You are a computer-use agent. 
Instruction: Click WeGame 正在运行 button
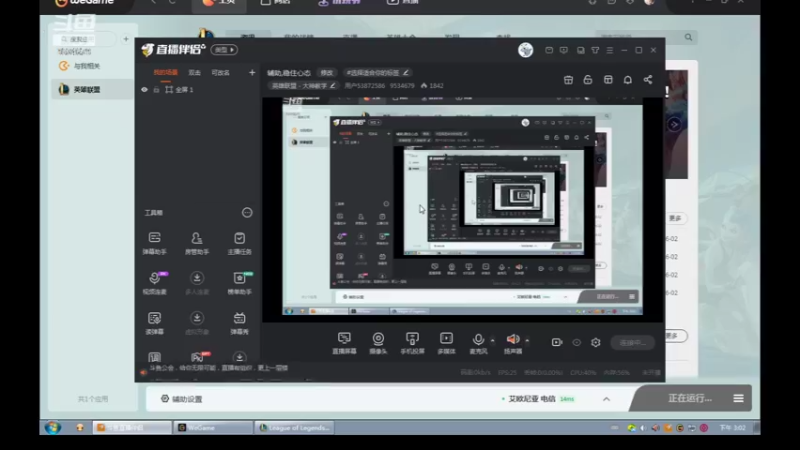(690, 398)
